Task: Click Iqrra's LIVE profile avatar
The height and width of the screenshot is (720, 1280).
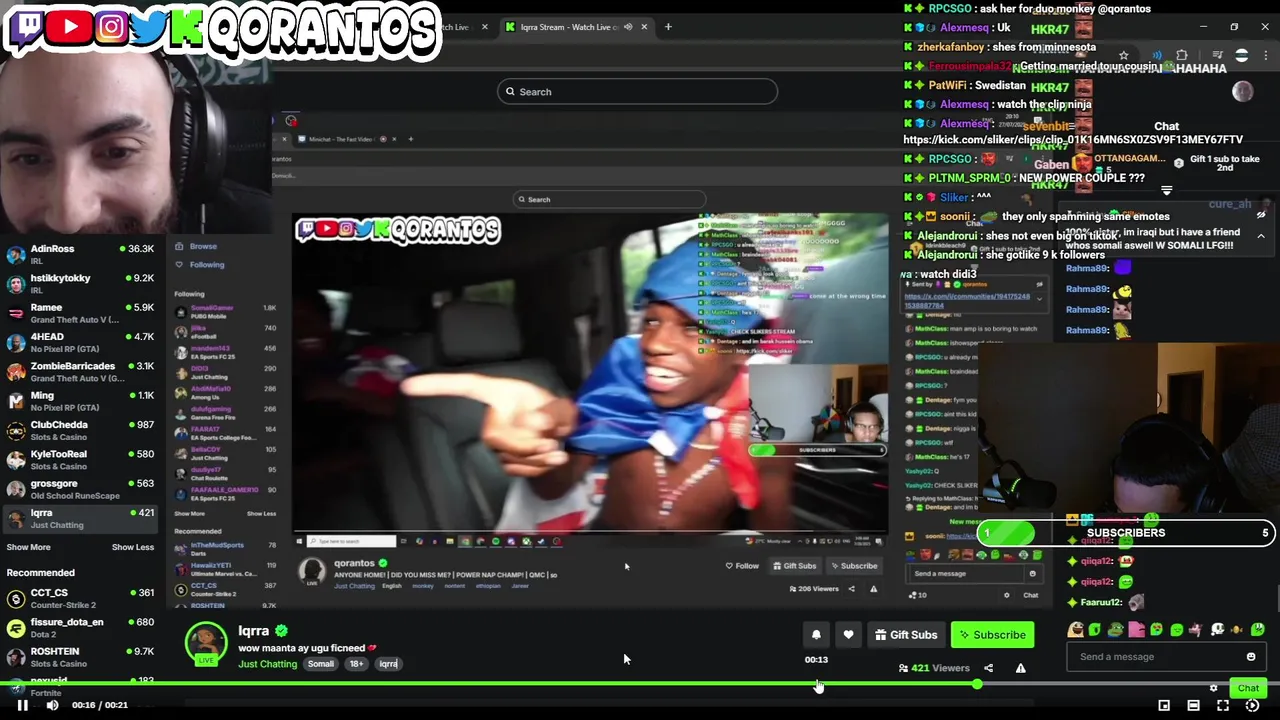Action: coord(206,643)
